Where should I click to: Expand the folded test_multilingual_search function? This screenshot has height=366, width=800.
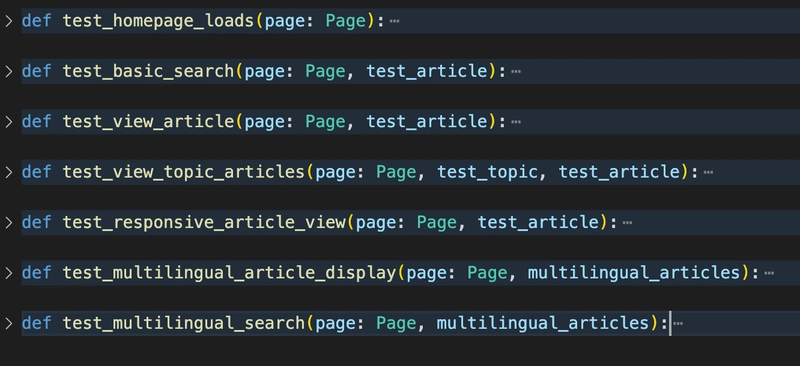point(8,324)
